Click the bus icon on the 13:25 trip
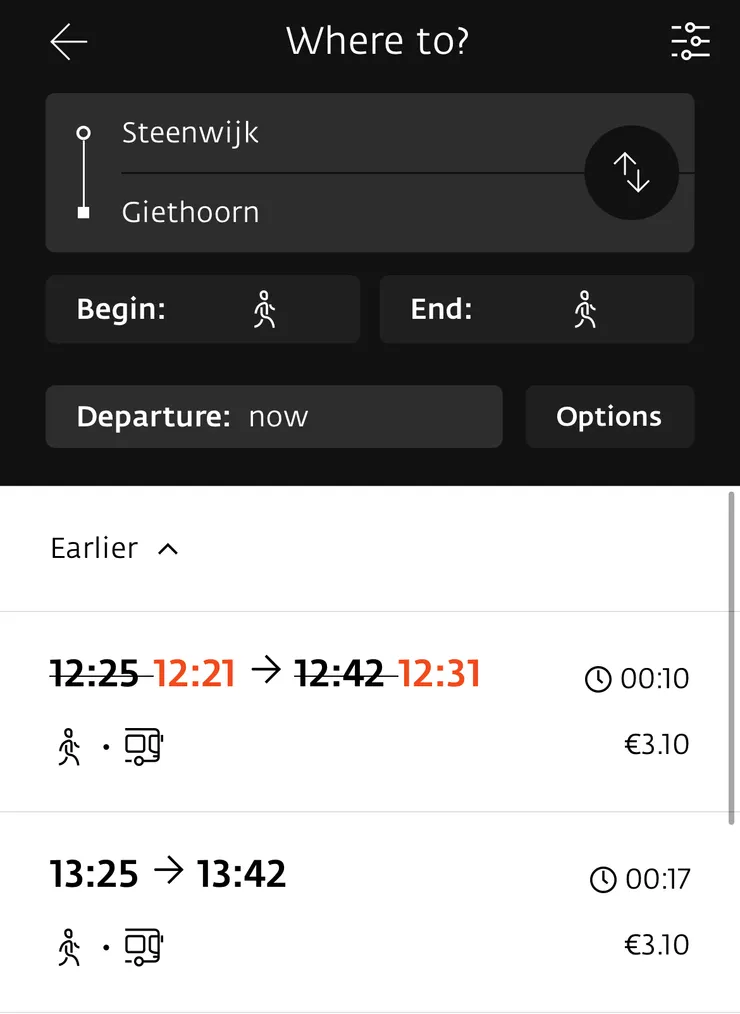Viewport: 740px width, 1014px height. (143, 946)
